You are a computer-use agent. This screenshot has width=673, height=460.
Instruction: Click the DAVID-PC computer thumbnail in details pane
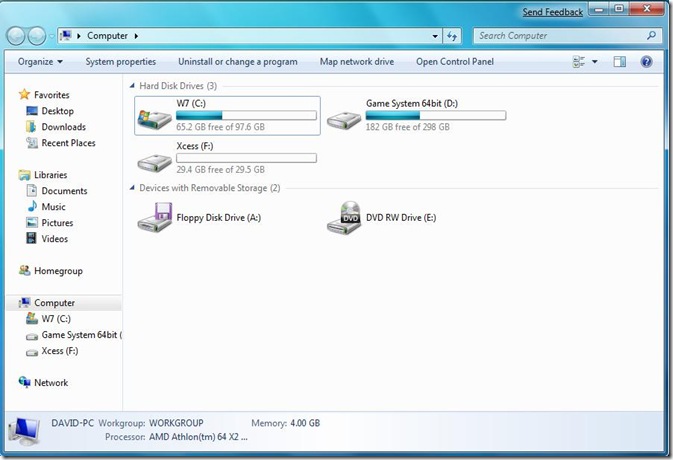pos(25,431)
